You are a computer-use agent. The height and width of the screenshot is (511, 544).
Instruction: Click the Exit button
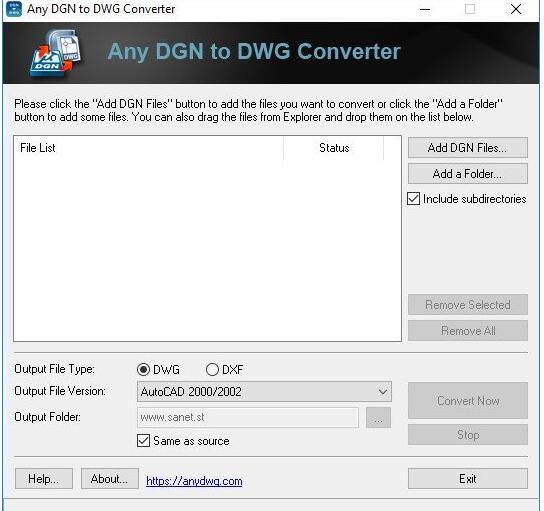tap(467, 479)
